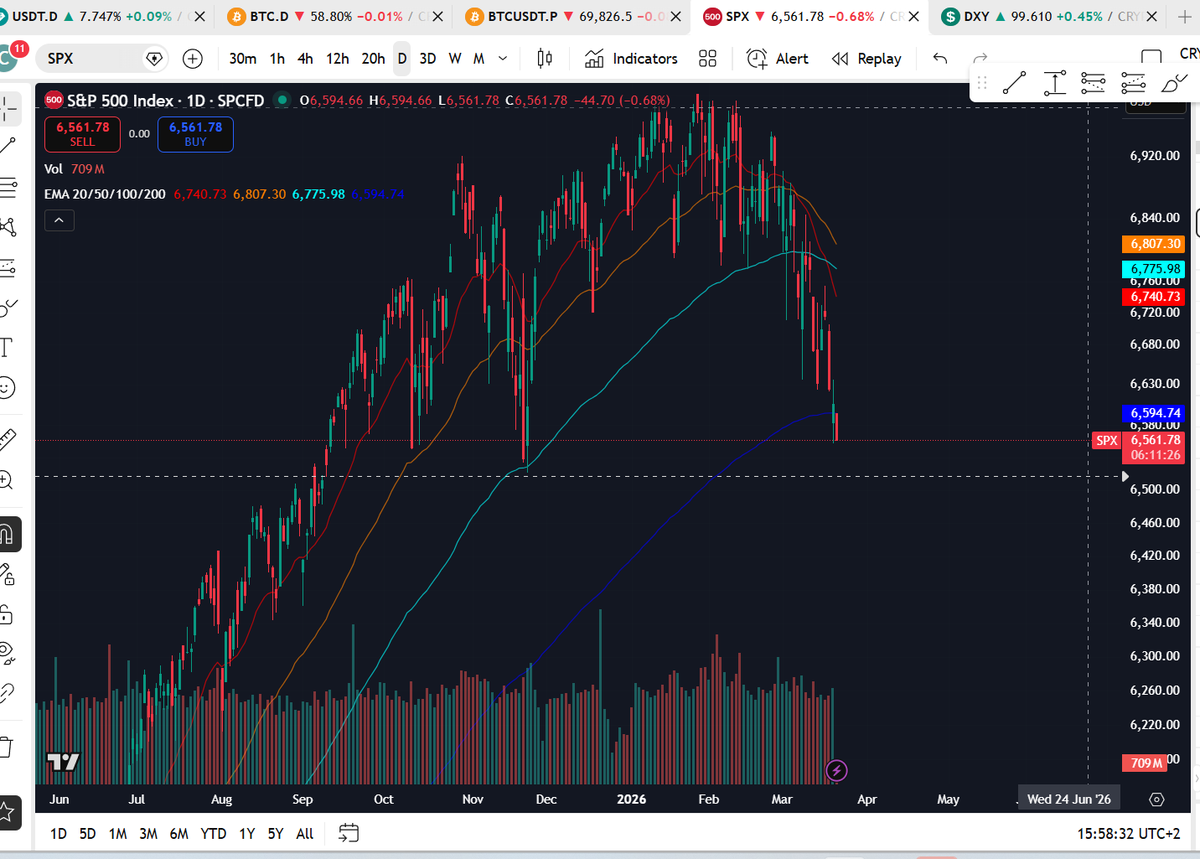Switch to the 12h timeframe
1200x859 pixels.
338,59
